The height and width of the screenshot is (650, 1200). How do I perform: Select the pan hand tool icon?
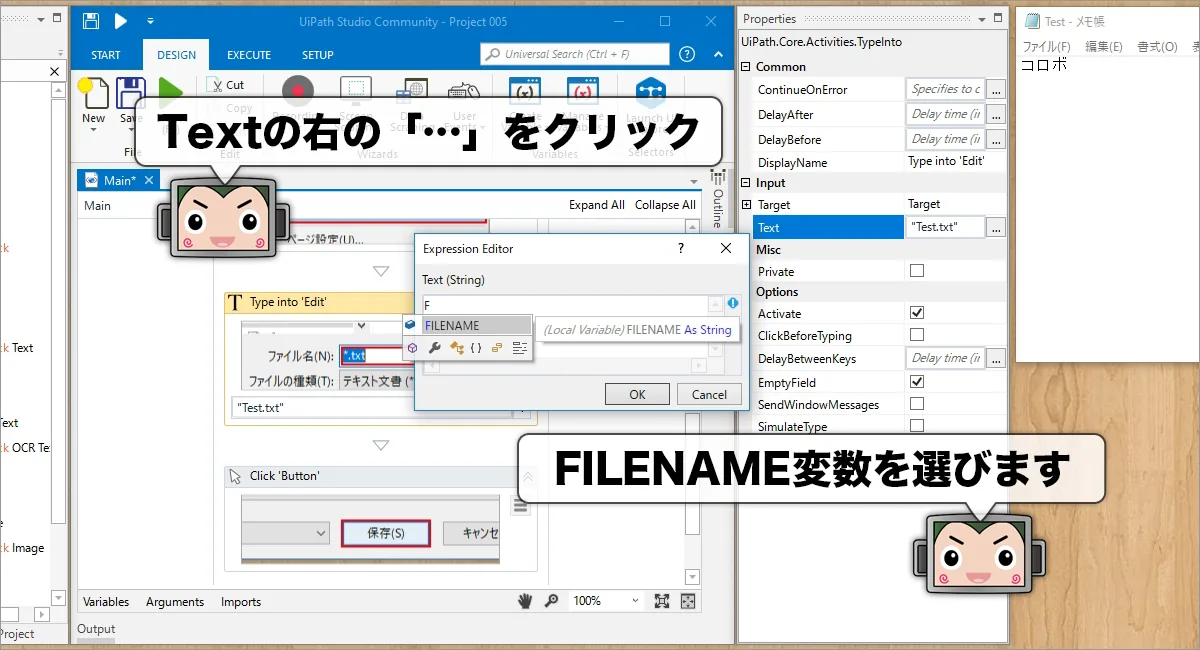click(525, 601)
